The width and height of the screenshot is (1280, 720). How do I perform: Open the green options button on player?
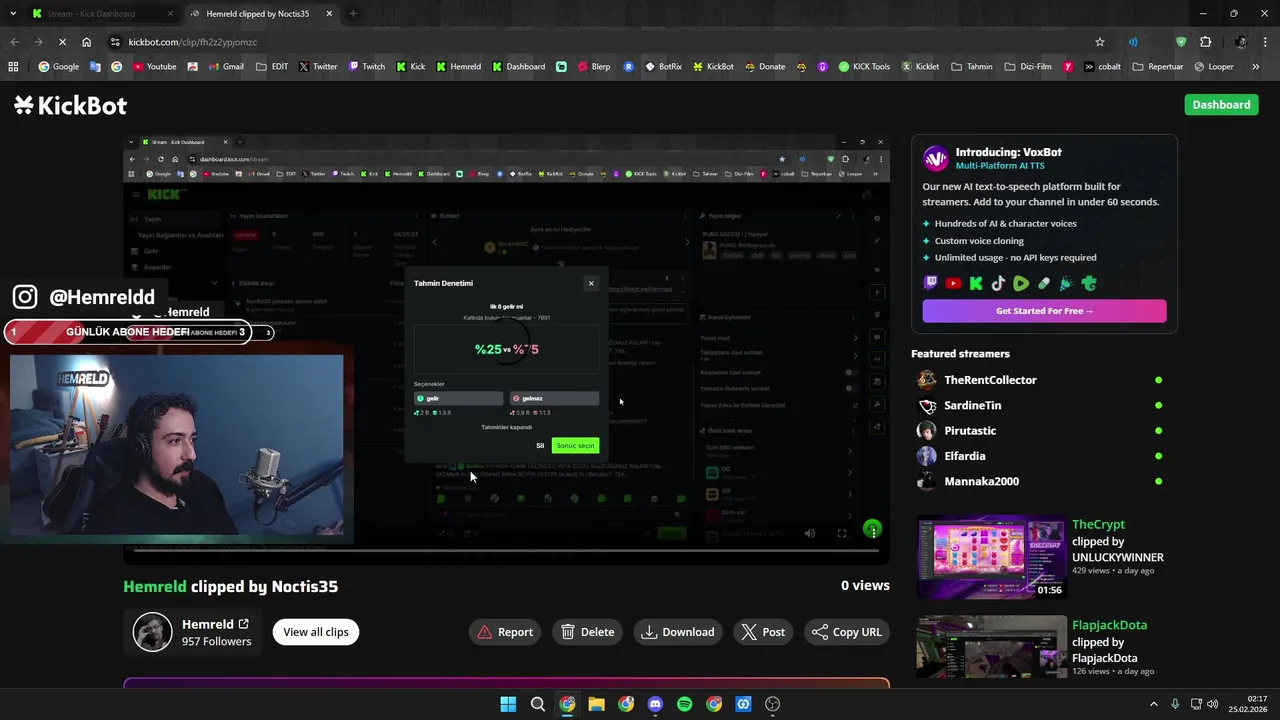[872, 529]
